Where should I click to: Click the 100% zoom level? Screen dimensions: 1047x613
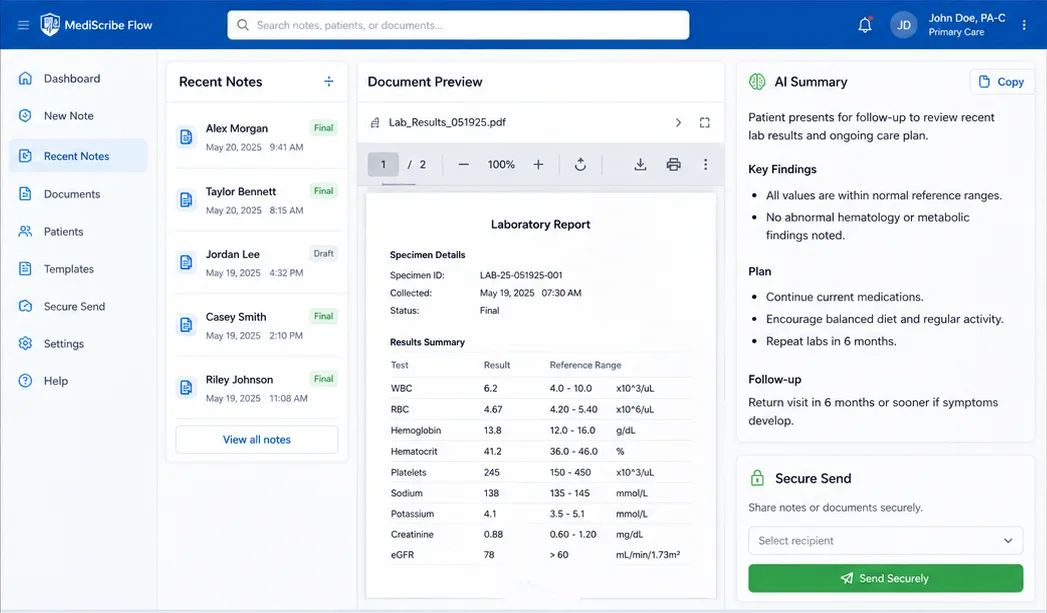pos(501,164)
